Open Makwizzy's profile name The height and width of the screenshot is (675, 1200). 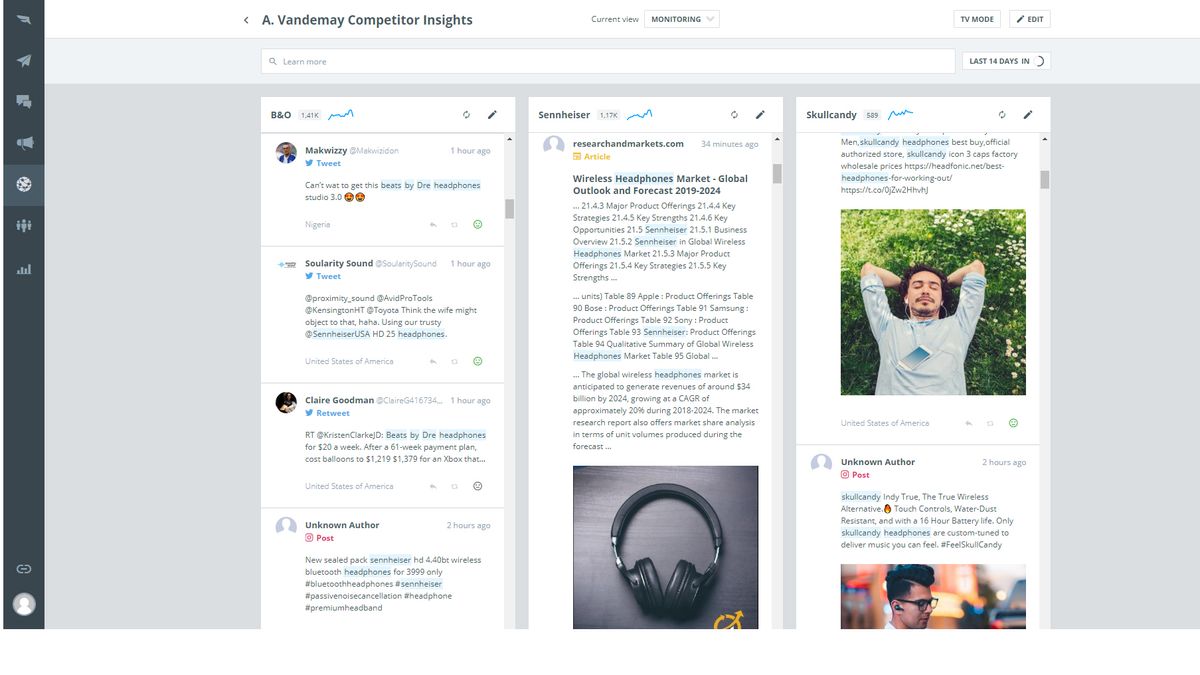pyautogui.click(x=326, y=150)
